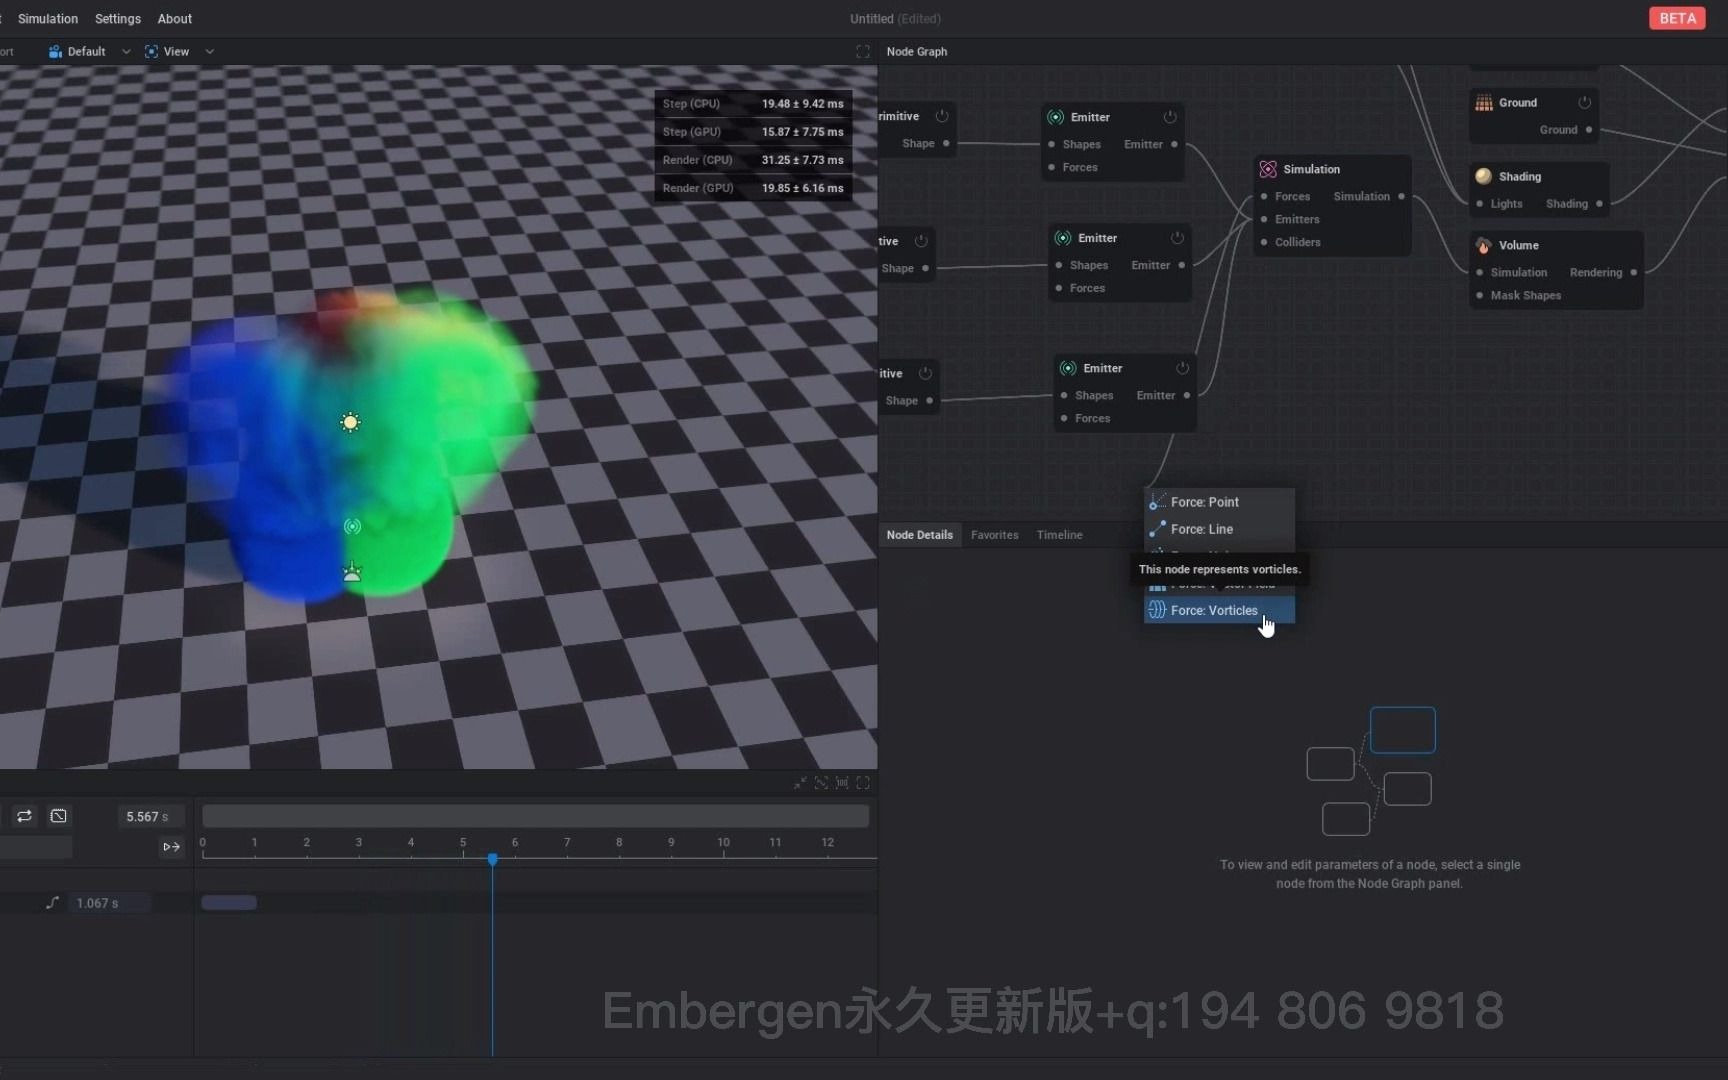The image size is (1728, 1080).
Task: Select the sun light gizmo in the viewport
Action: point(350,422)
